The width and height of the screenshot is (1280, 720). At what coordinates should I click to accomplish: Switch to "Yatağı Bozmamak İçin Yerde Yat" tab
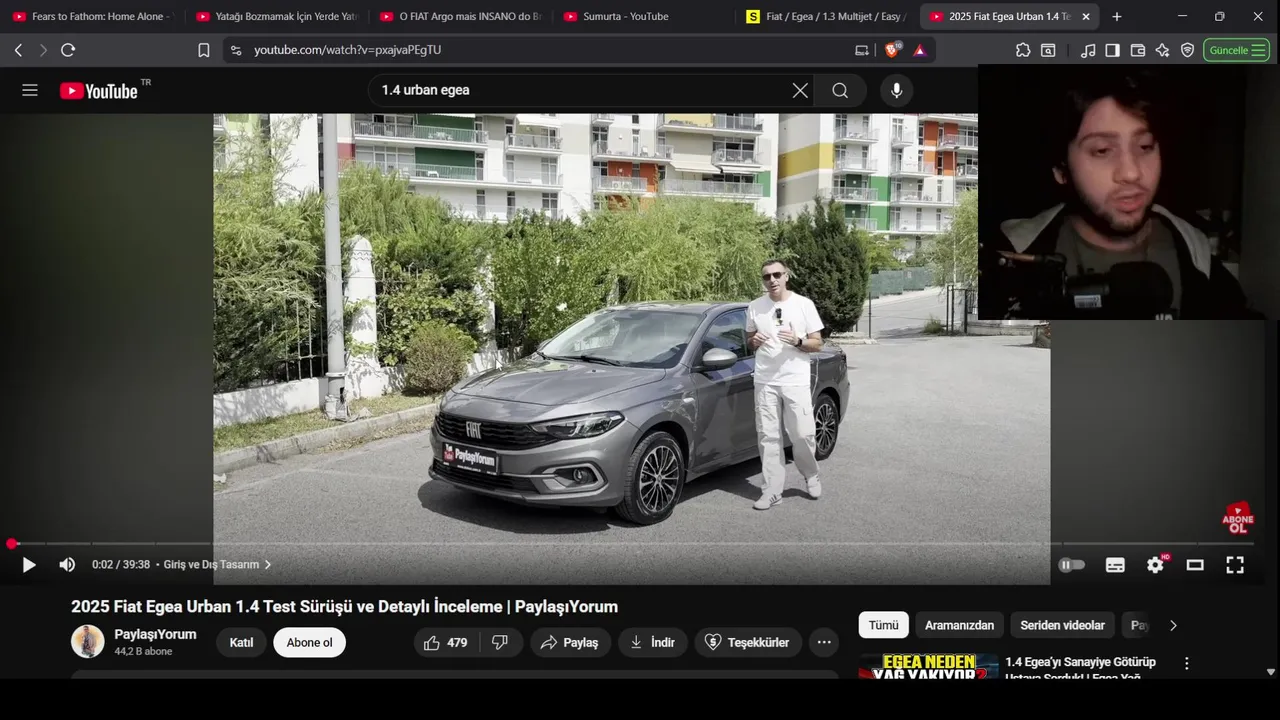pos(276,17)
